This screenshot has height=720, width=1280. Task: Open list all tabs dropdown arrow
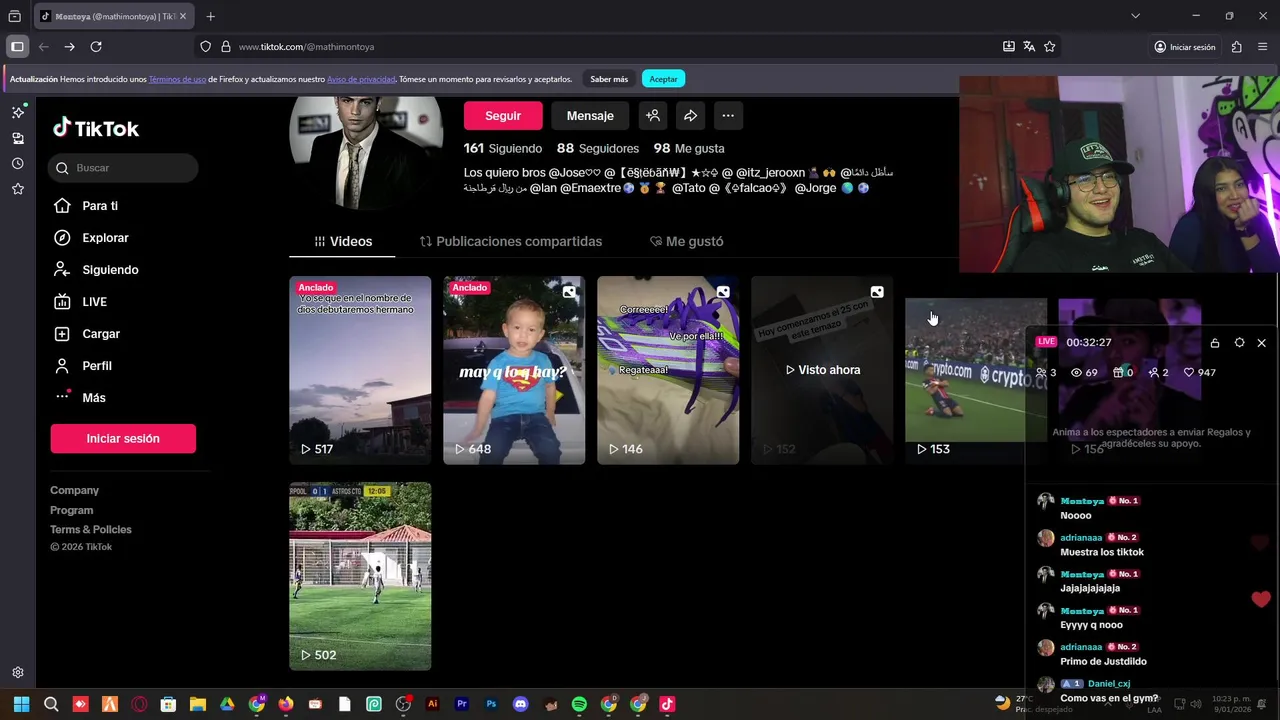pos(1135,16)
